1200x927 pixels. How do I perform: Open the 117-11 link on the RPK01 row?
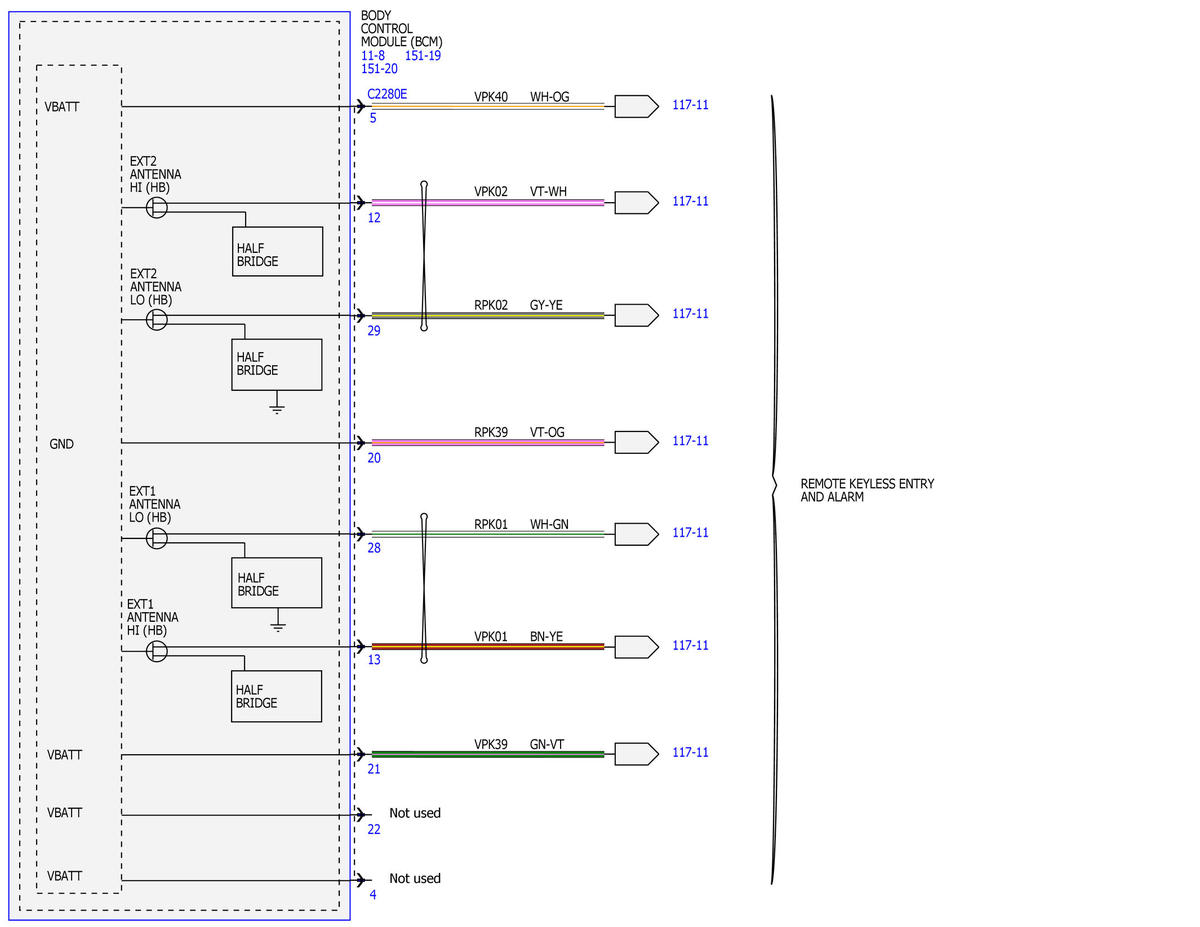tap(690, 533)
